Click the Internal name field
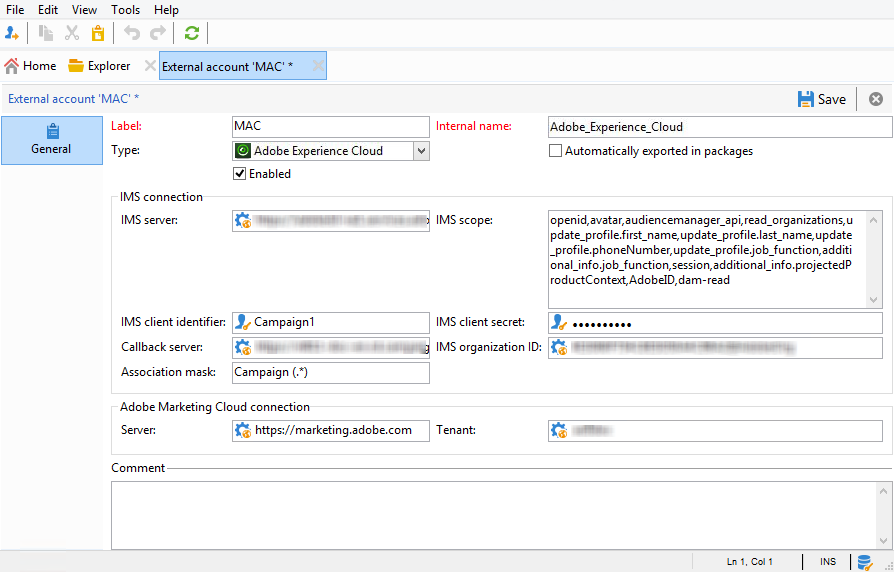Viewport: 894px width, 572px height. coord(720,127)
